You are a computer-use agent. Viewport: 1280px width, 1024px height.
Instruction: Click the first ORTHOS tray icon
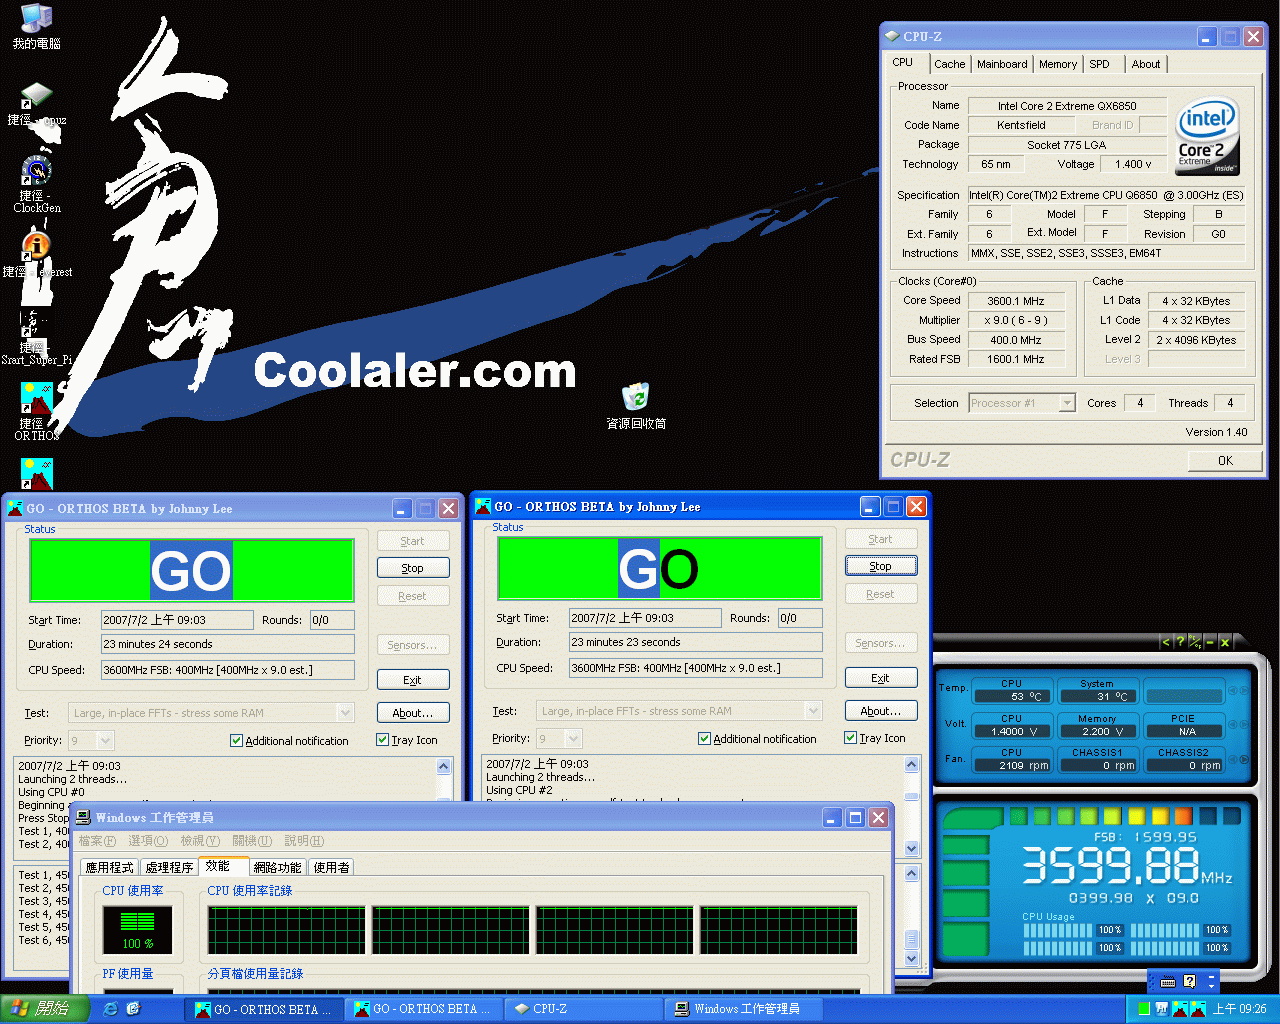(x=1181, y=1009)
